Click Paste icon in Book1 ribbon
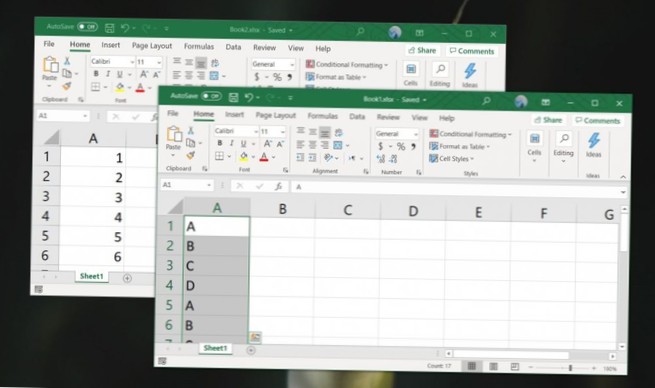Image resolution: width=655 pixels, height=388 pixels. (x=174, y=134)
